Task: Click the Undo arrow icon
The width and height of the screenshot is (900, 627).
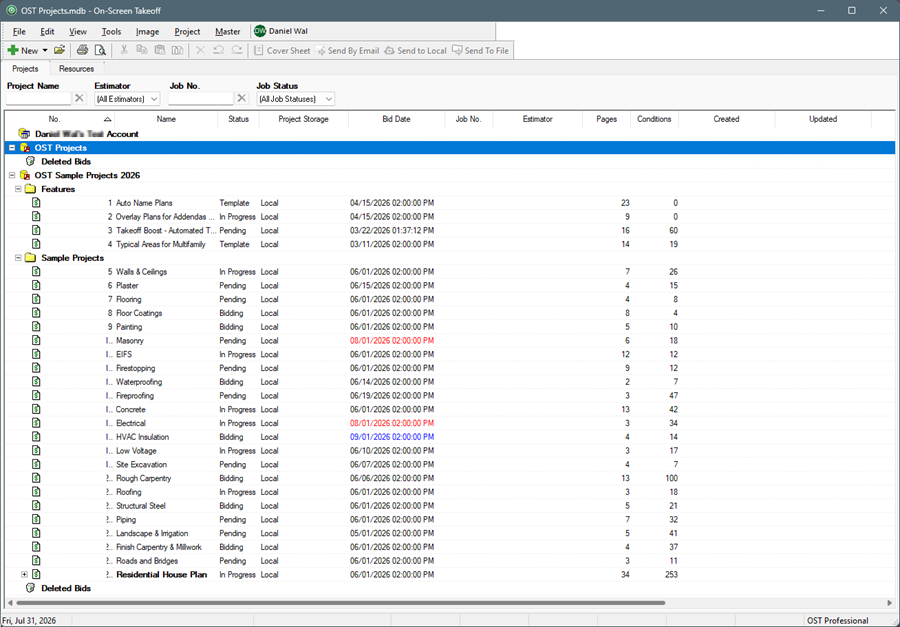Action: tap(218, 51)
